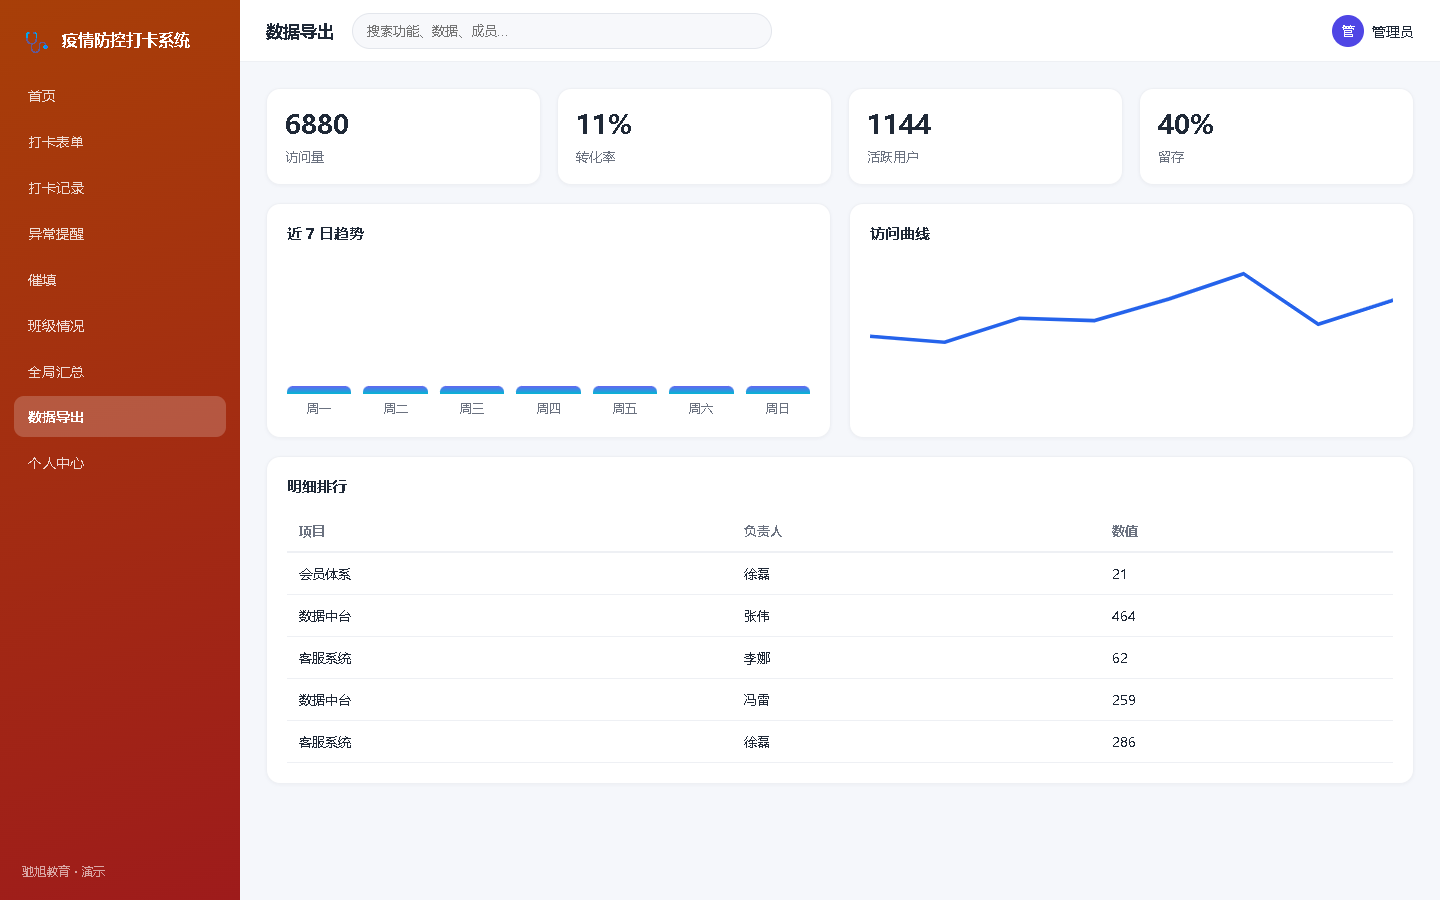Click the 周二 bar in trend chart
This screenshot has height=900, width=1440.
coord(395,390)
